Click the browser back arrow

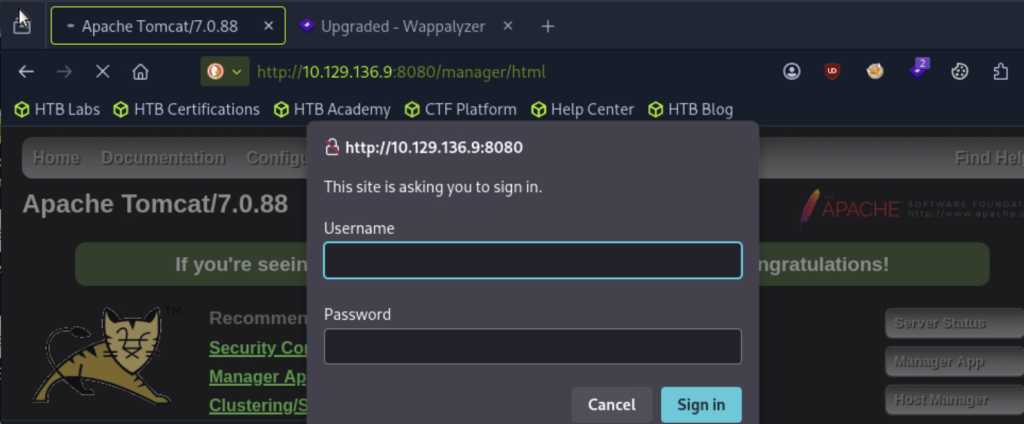(x=26, y=72)
